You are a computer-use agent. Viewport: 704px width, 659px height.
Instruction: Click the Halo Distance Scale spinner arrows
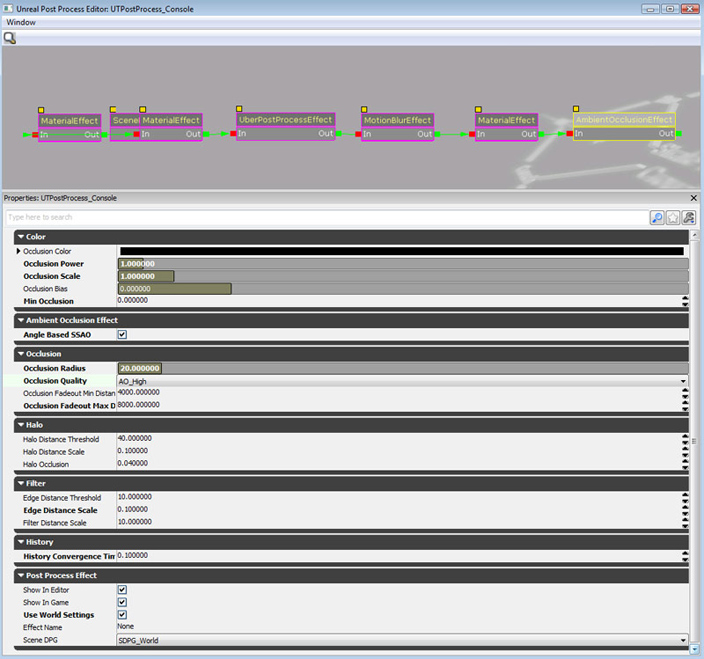tap(685, 452)
